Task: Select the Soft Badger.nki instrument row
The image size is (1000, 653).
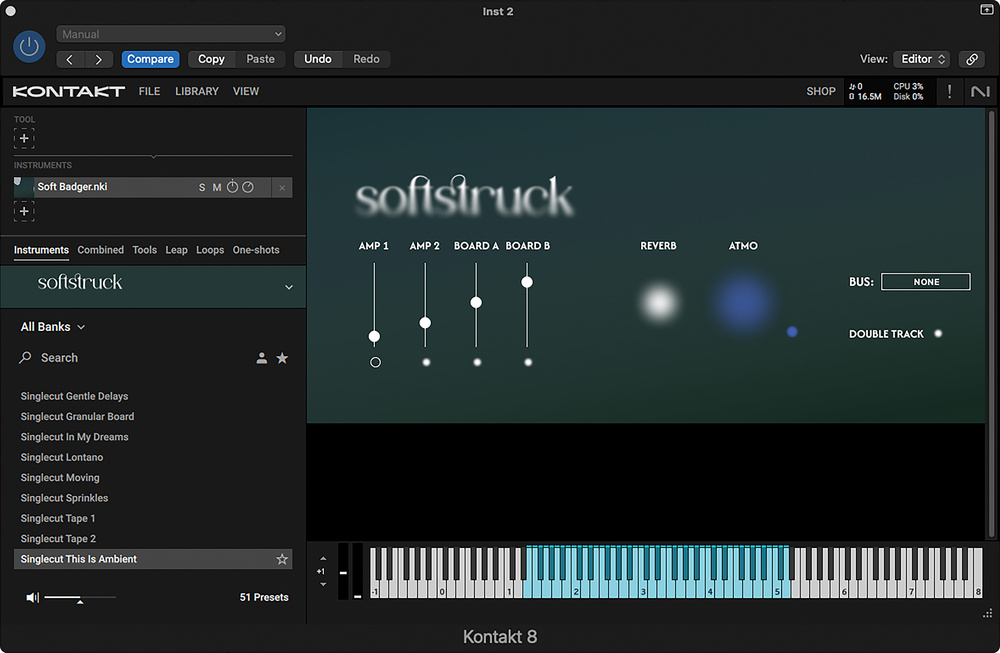Action: pos(153,187)
